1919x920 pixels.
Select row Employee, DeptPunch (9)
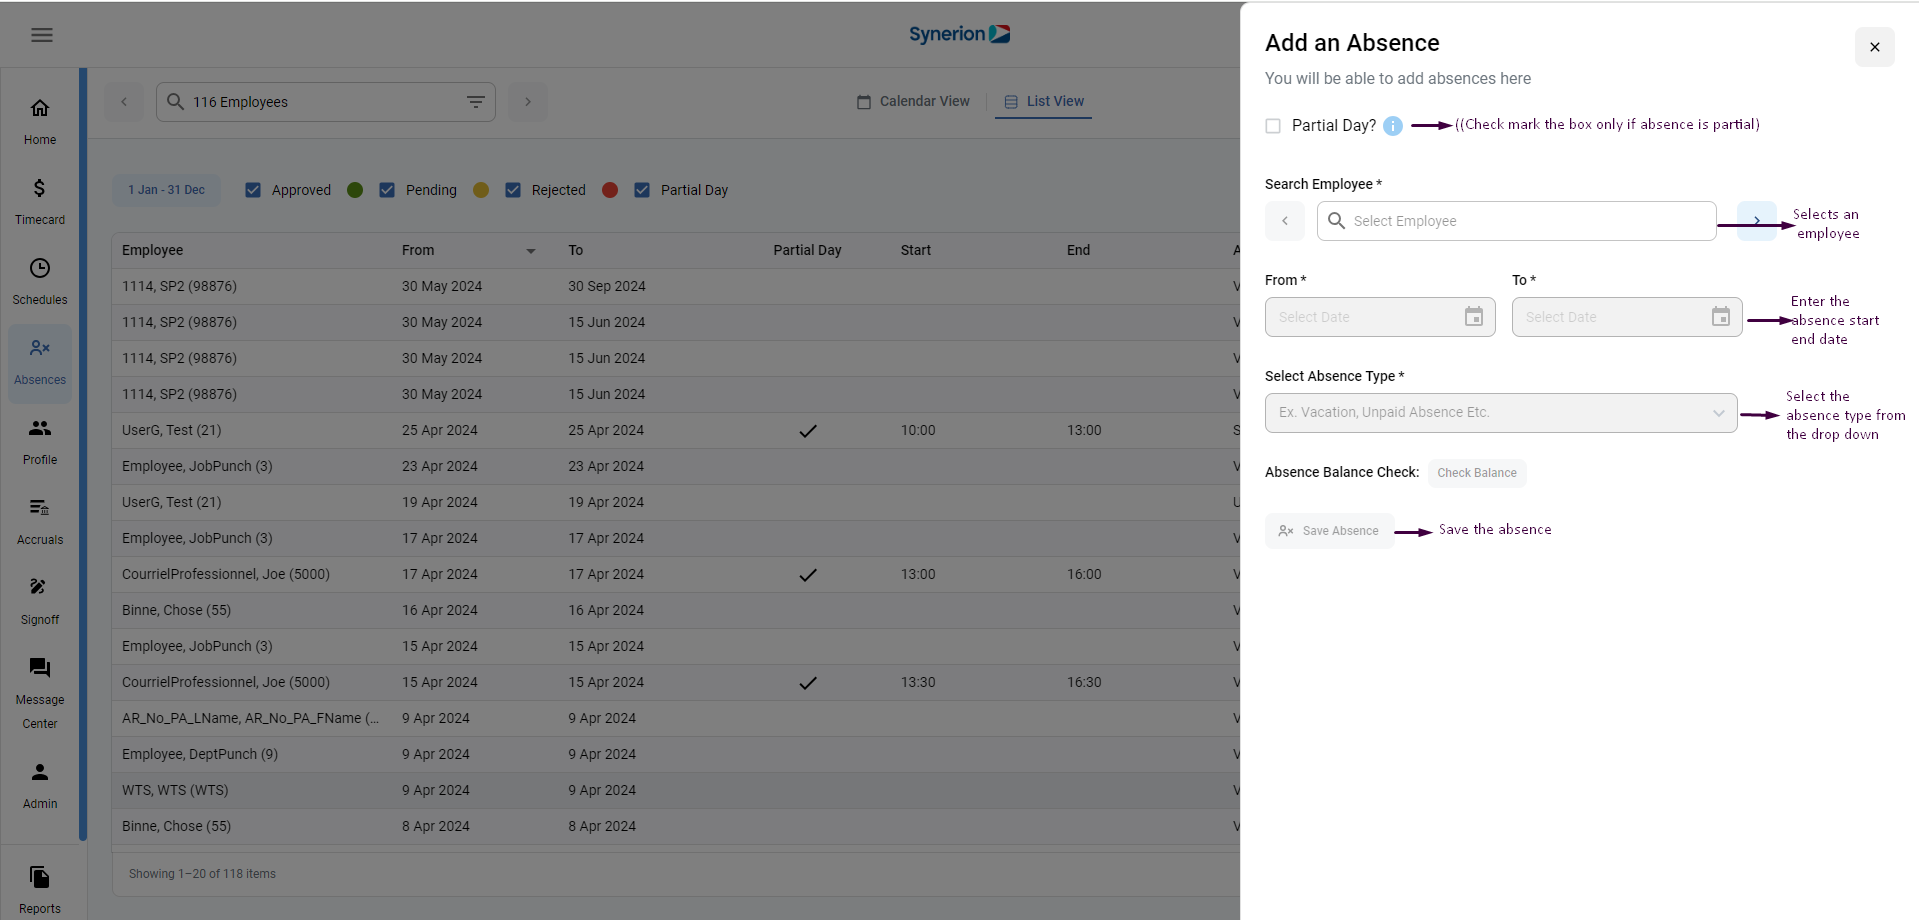click(676, 755)
